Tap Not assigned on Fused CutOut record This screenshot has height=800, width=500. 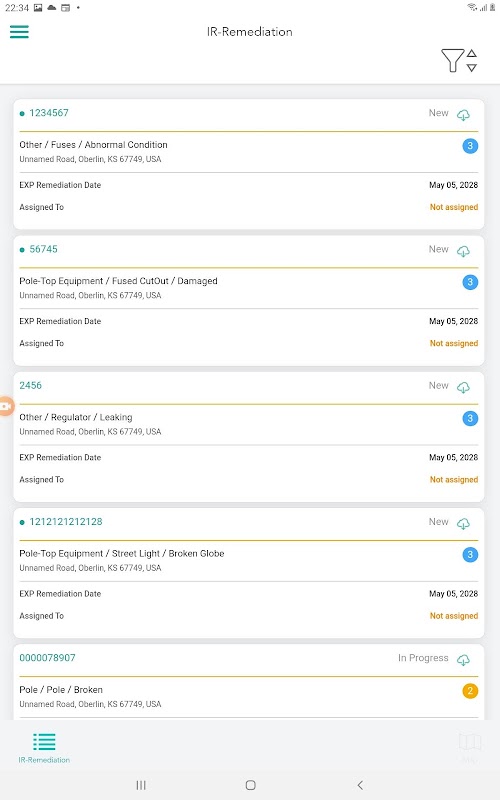454,343
